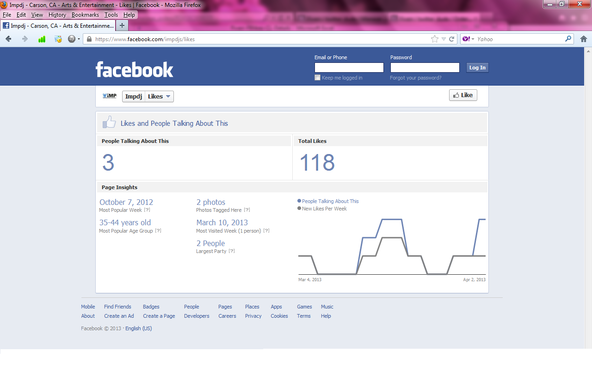The height and width of the screenshot is (370, 592).
Task: Open the Yahoo search engine selector
Action: (468, 39)
